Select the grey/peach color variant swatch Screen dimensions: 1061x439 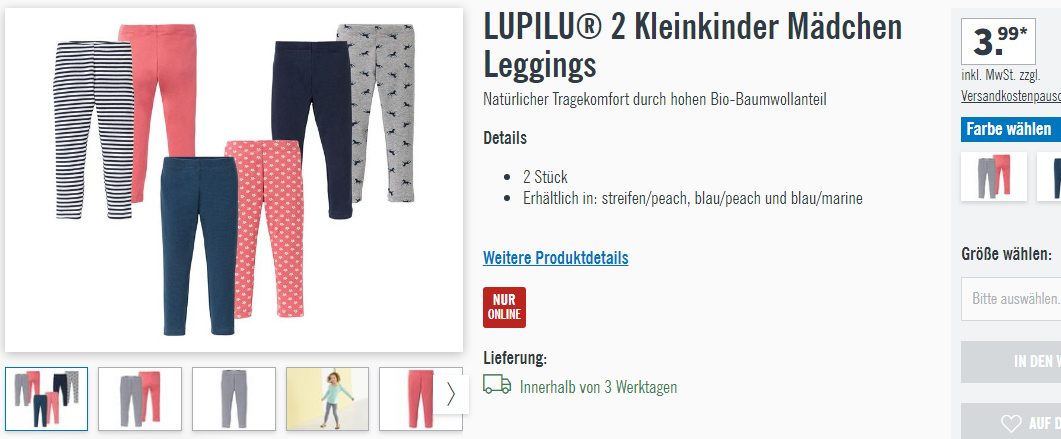pos(993,176)
